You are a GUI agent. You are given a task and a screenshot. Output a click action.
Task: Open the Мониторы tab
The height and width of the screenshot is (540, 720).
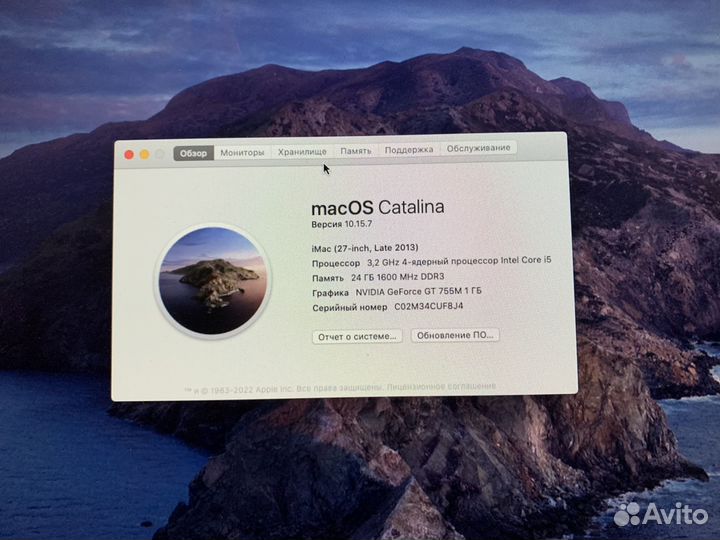click(x=242, y=152)
